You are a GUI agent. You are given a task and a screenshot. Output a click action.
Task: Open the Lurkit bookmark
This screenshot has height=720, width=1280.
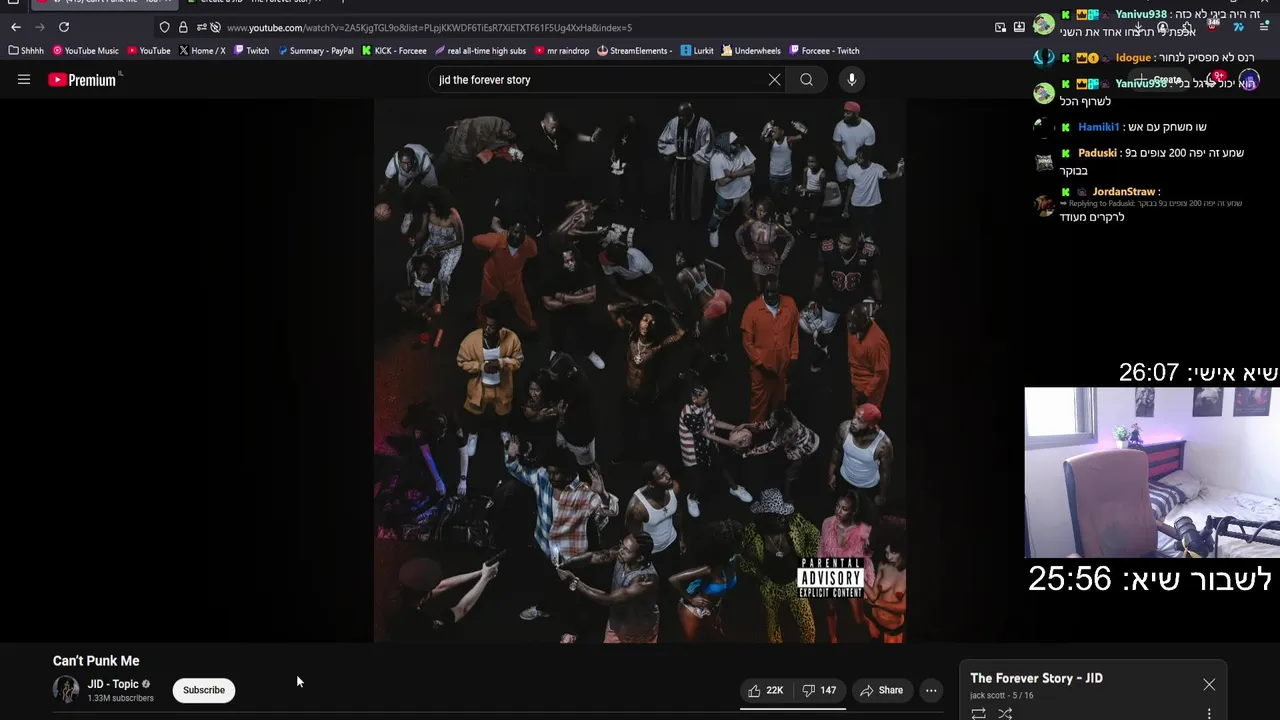[697, 51]
